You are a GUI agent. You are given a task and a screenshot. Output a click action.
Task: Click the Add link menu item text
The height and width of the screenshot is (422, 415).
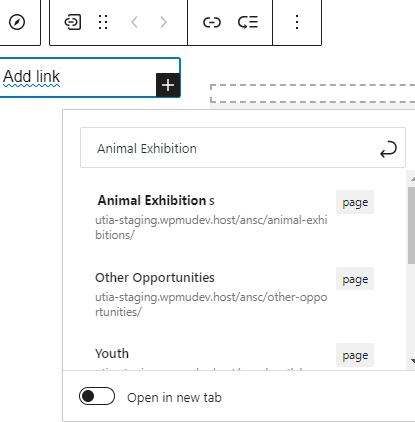tap(31, 77)
